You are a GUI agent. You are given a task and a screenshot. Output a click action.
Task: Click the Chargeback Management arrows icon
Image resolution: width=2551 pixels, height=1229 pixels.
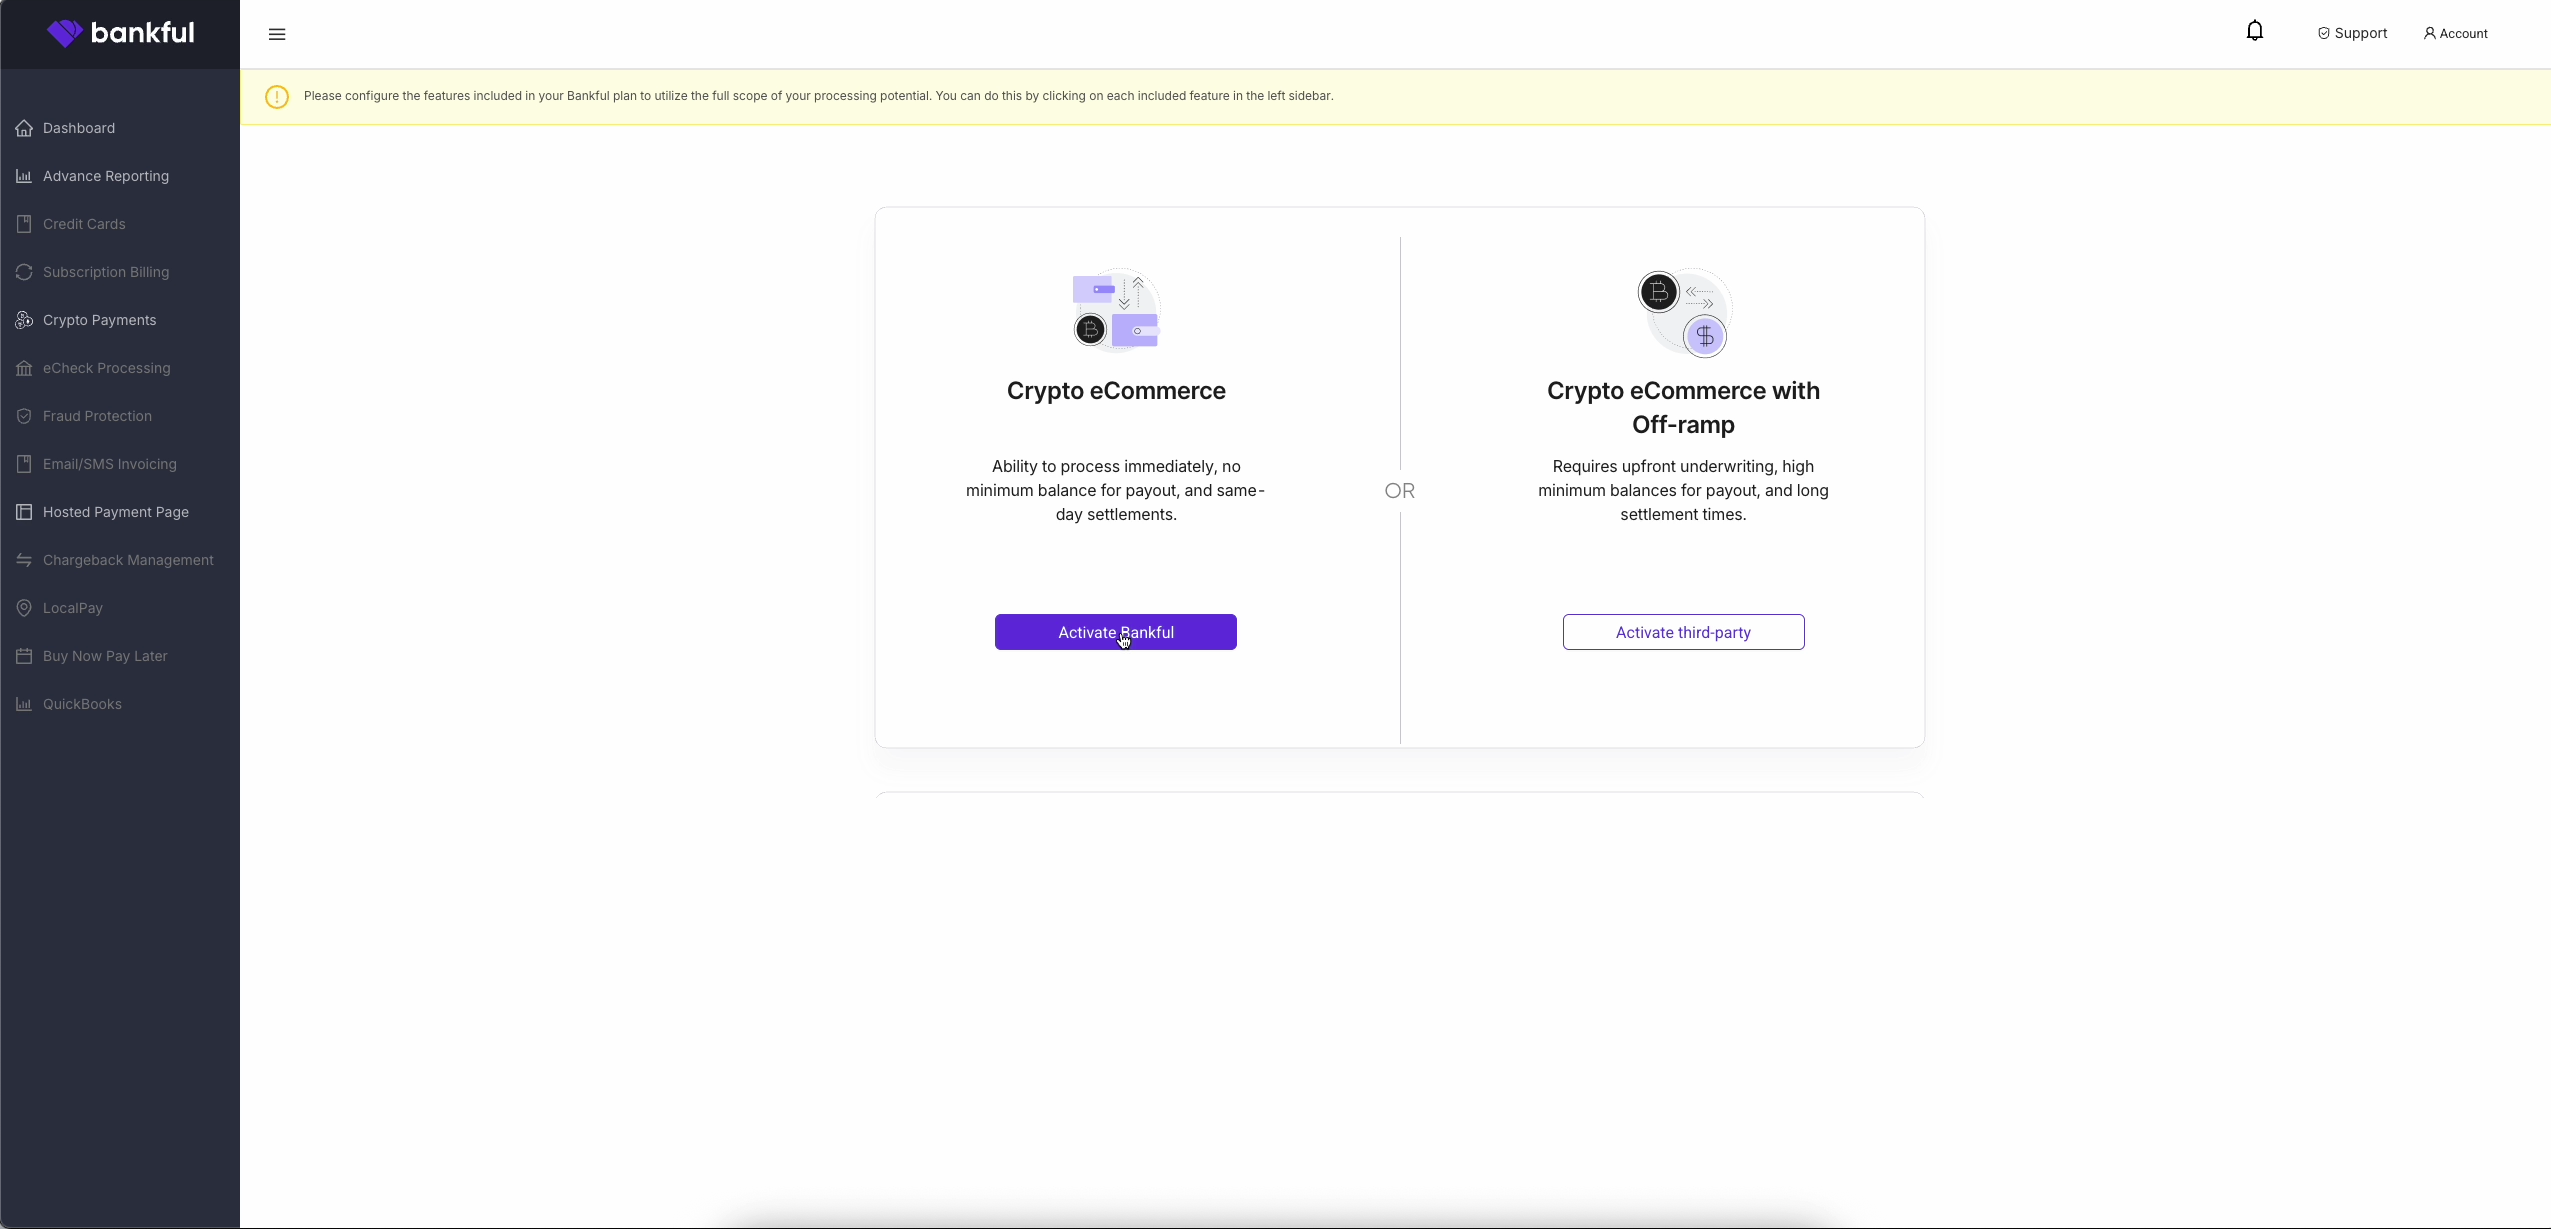click(24, 560)
